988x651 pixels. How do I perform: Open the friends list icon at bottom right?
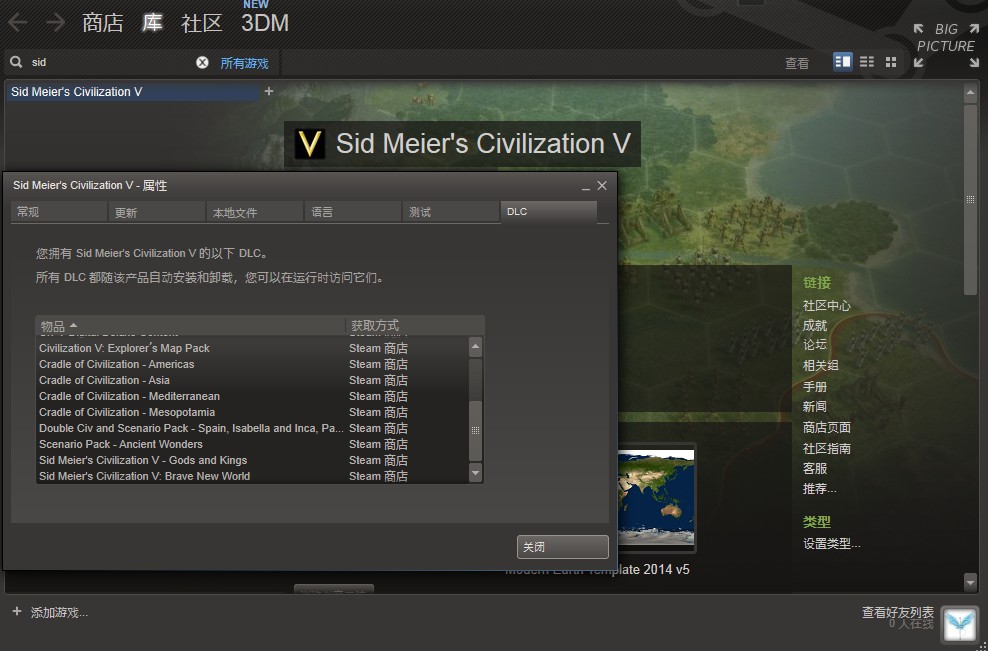(958, 624)
